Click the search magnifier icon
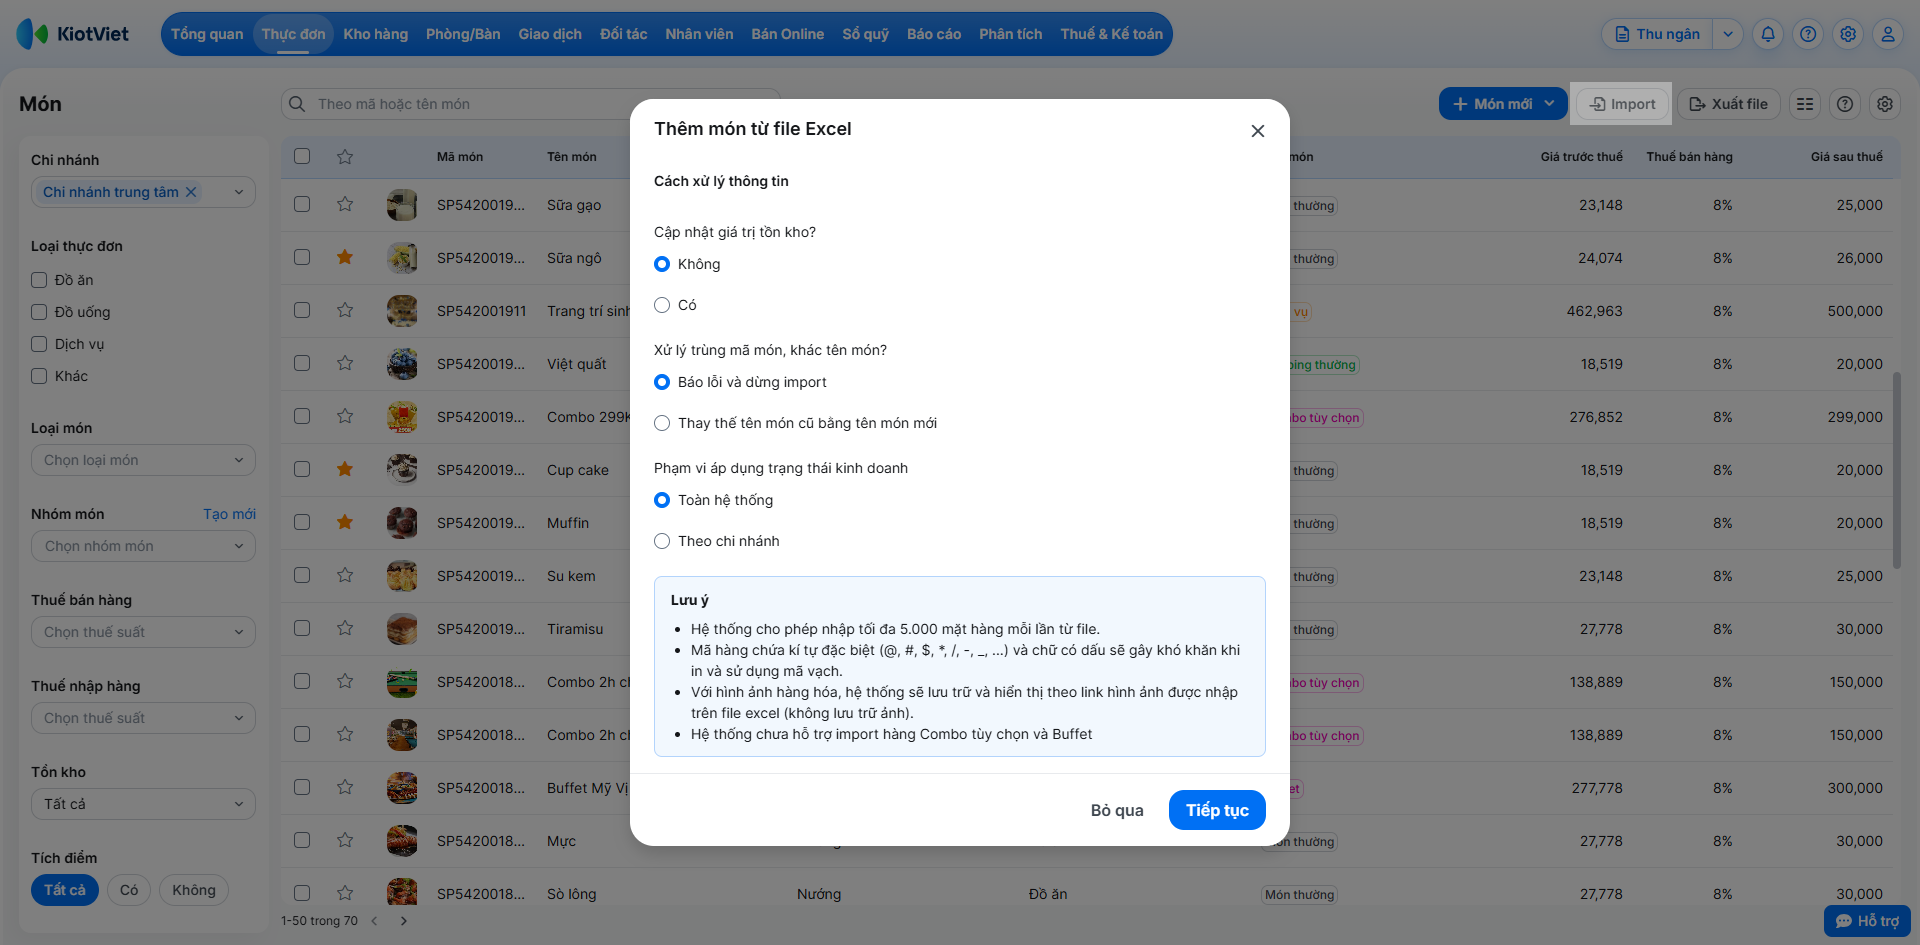The height and width of the screenshot is (945, 1920). point(297,104)
